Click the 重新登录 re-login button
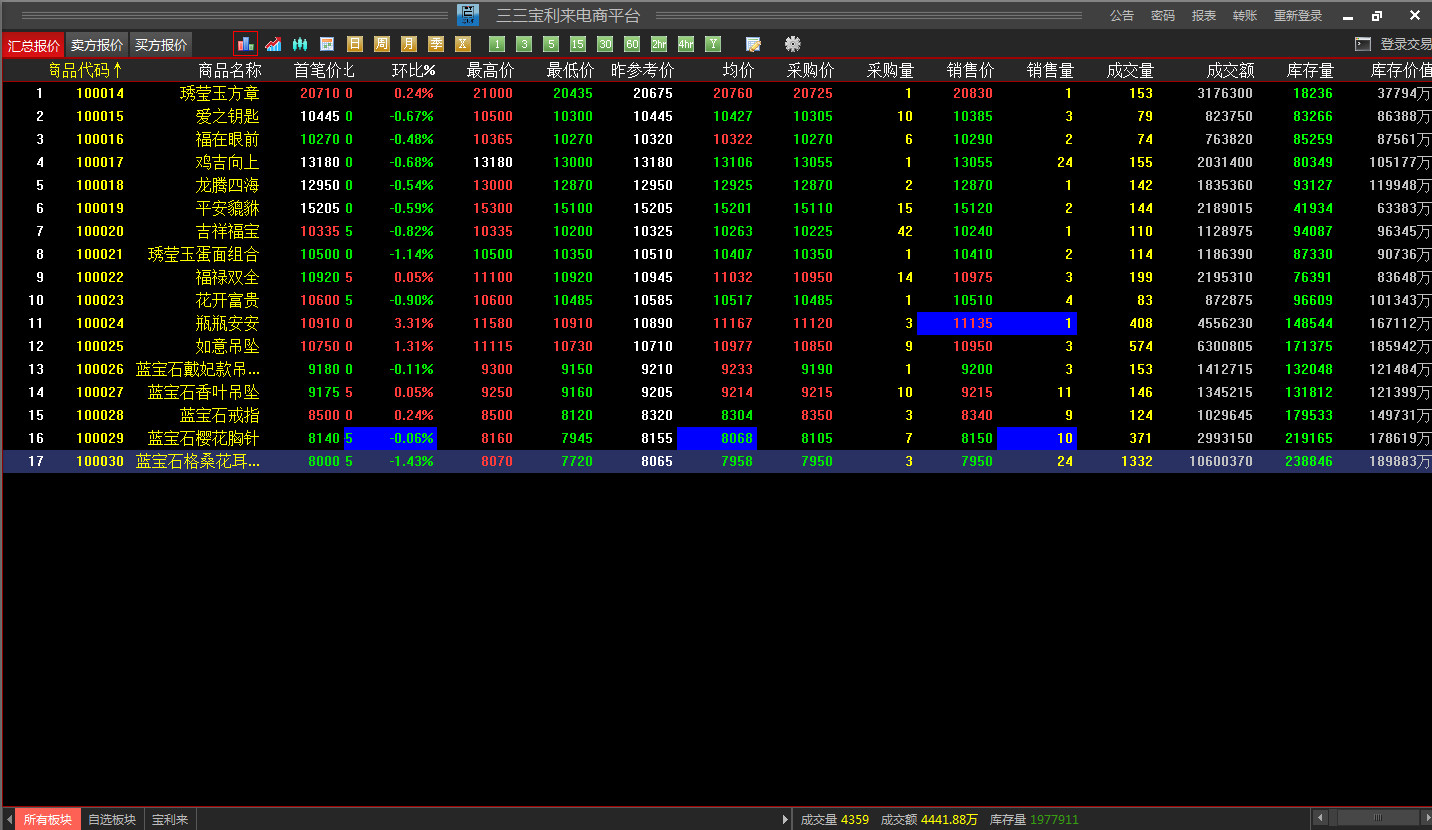This screenshot has height=830, width=1432. pyautogui.click(x=1297, y=16)
